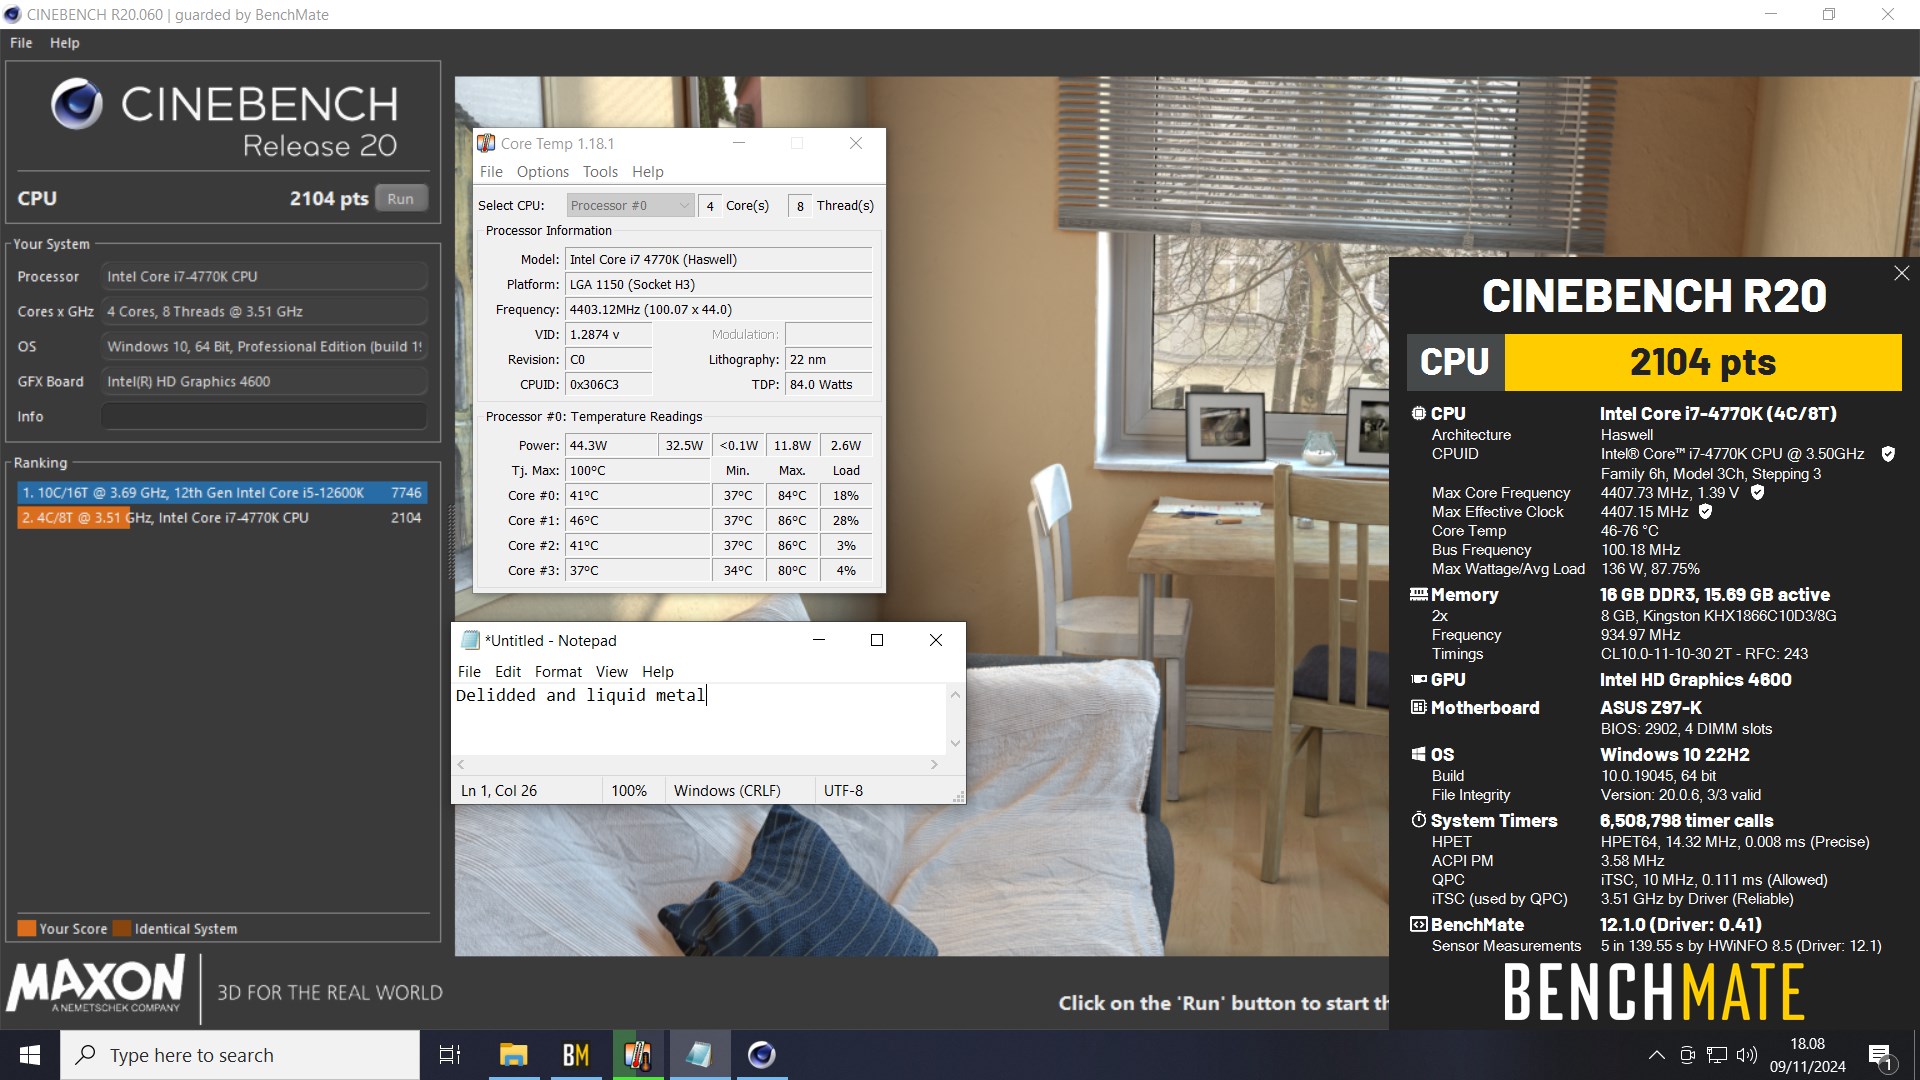This screenshot has width=1920, height=1080.
Task: Open Notepad Help menu
Action: (658, 672)
